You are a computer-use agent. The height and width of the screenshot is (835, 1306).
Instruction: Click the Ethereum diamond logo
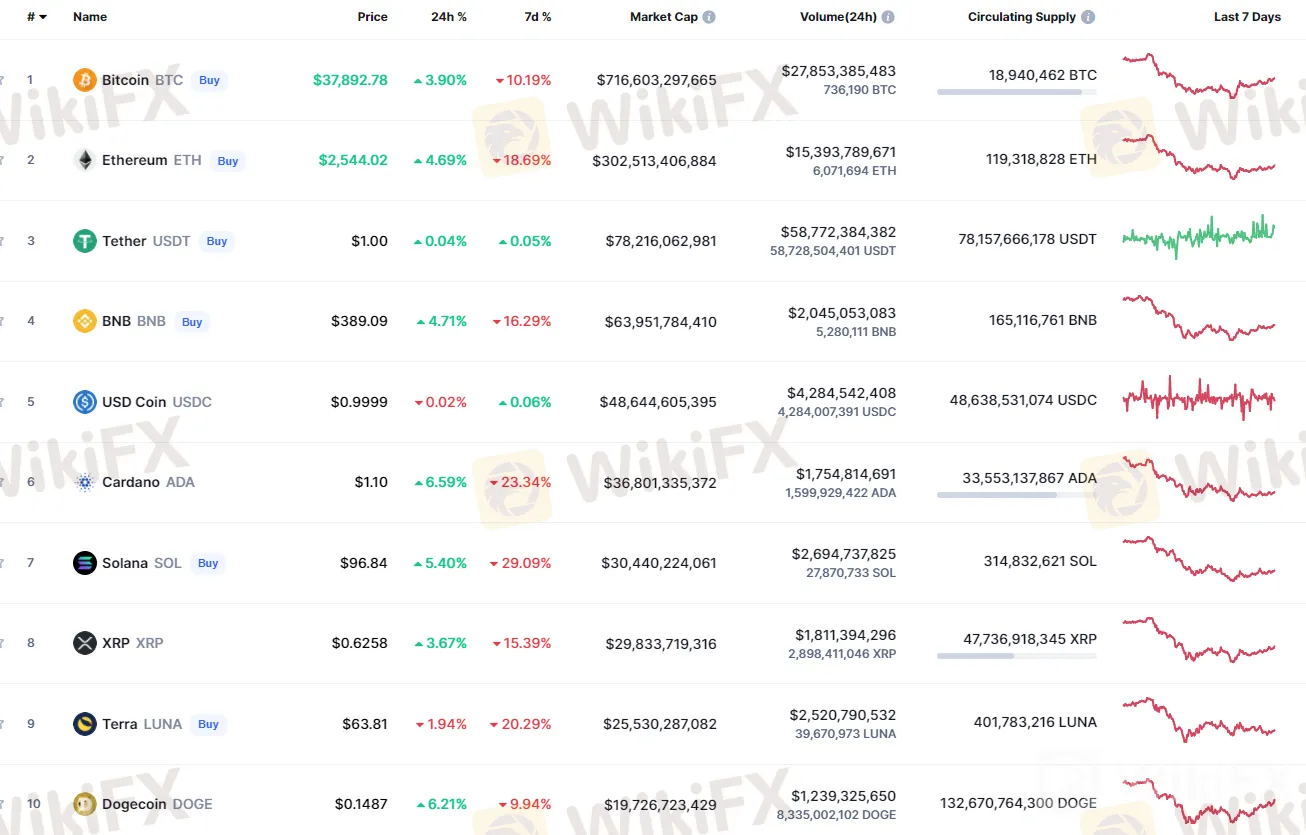85,160
